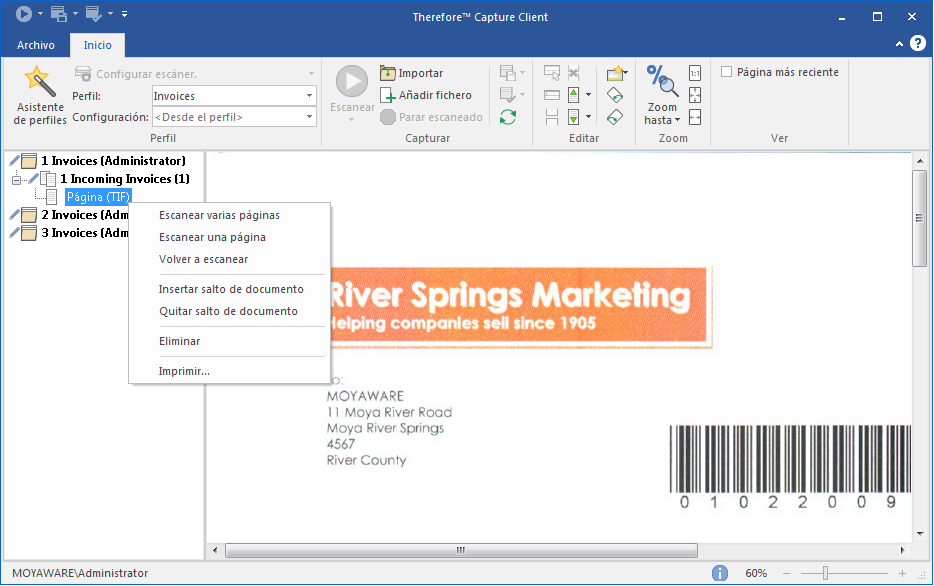Collapse the 1 Incoming Invoices tree node
Screen dimensions: 934x586
[16, 179]
